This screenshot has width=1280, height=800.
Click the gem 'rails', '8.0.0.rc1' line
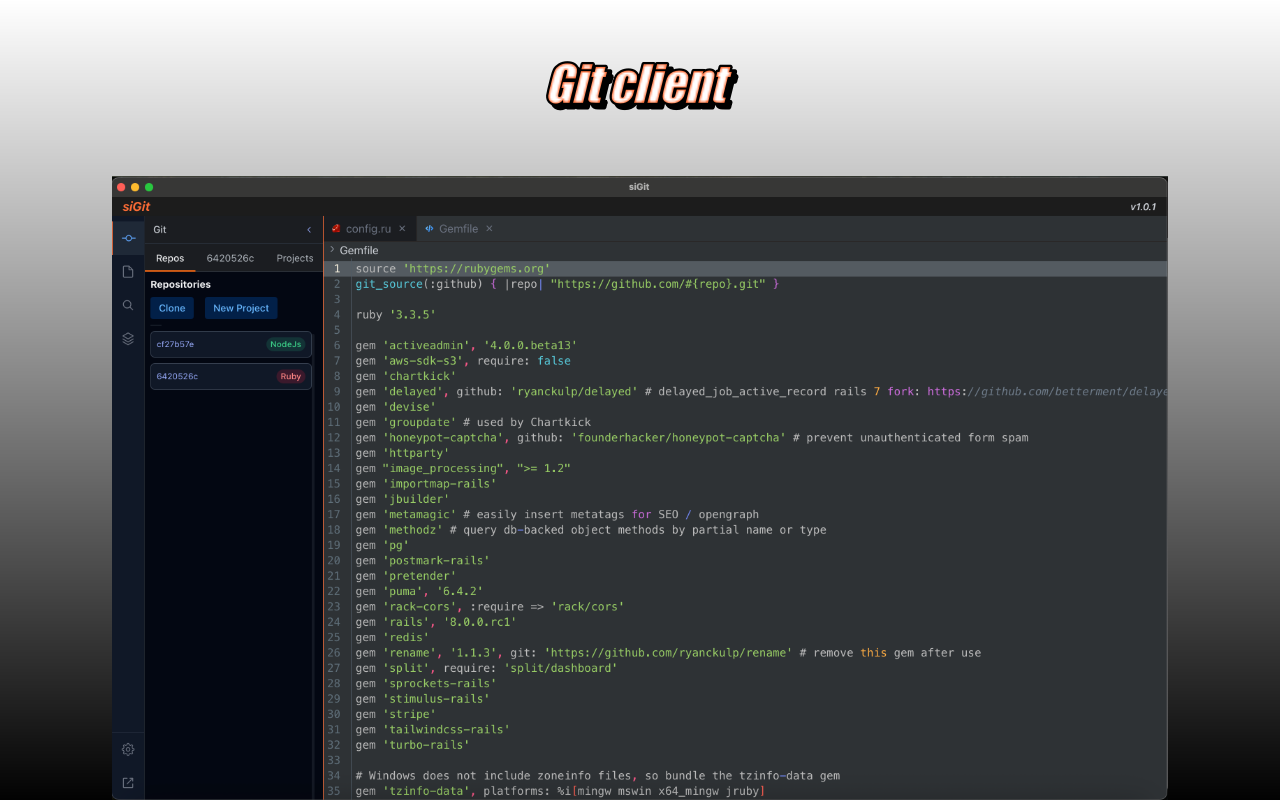(x=436, y=622)
